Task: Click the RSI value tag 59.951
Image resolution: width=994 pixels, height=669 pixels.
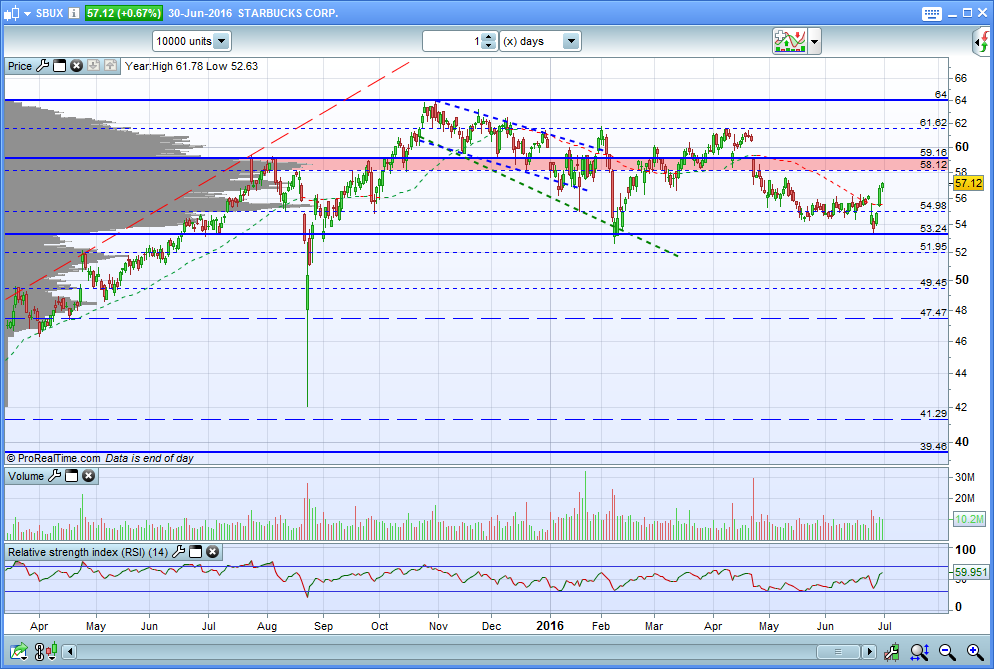Action: 971,572
